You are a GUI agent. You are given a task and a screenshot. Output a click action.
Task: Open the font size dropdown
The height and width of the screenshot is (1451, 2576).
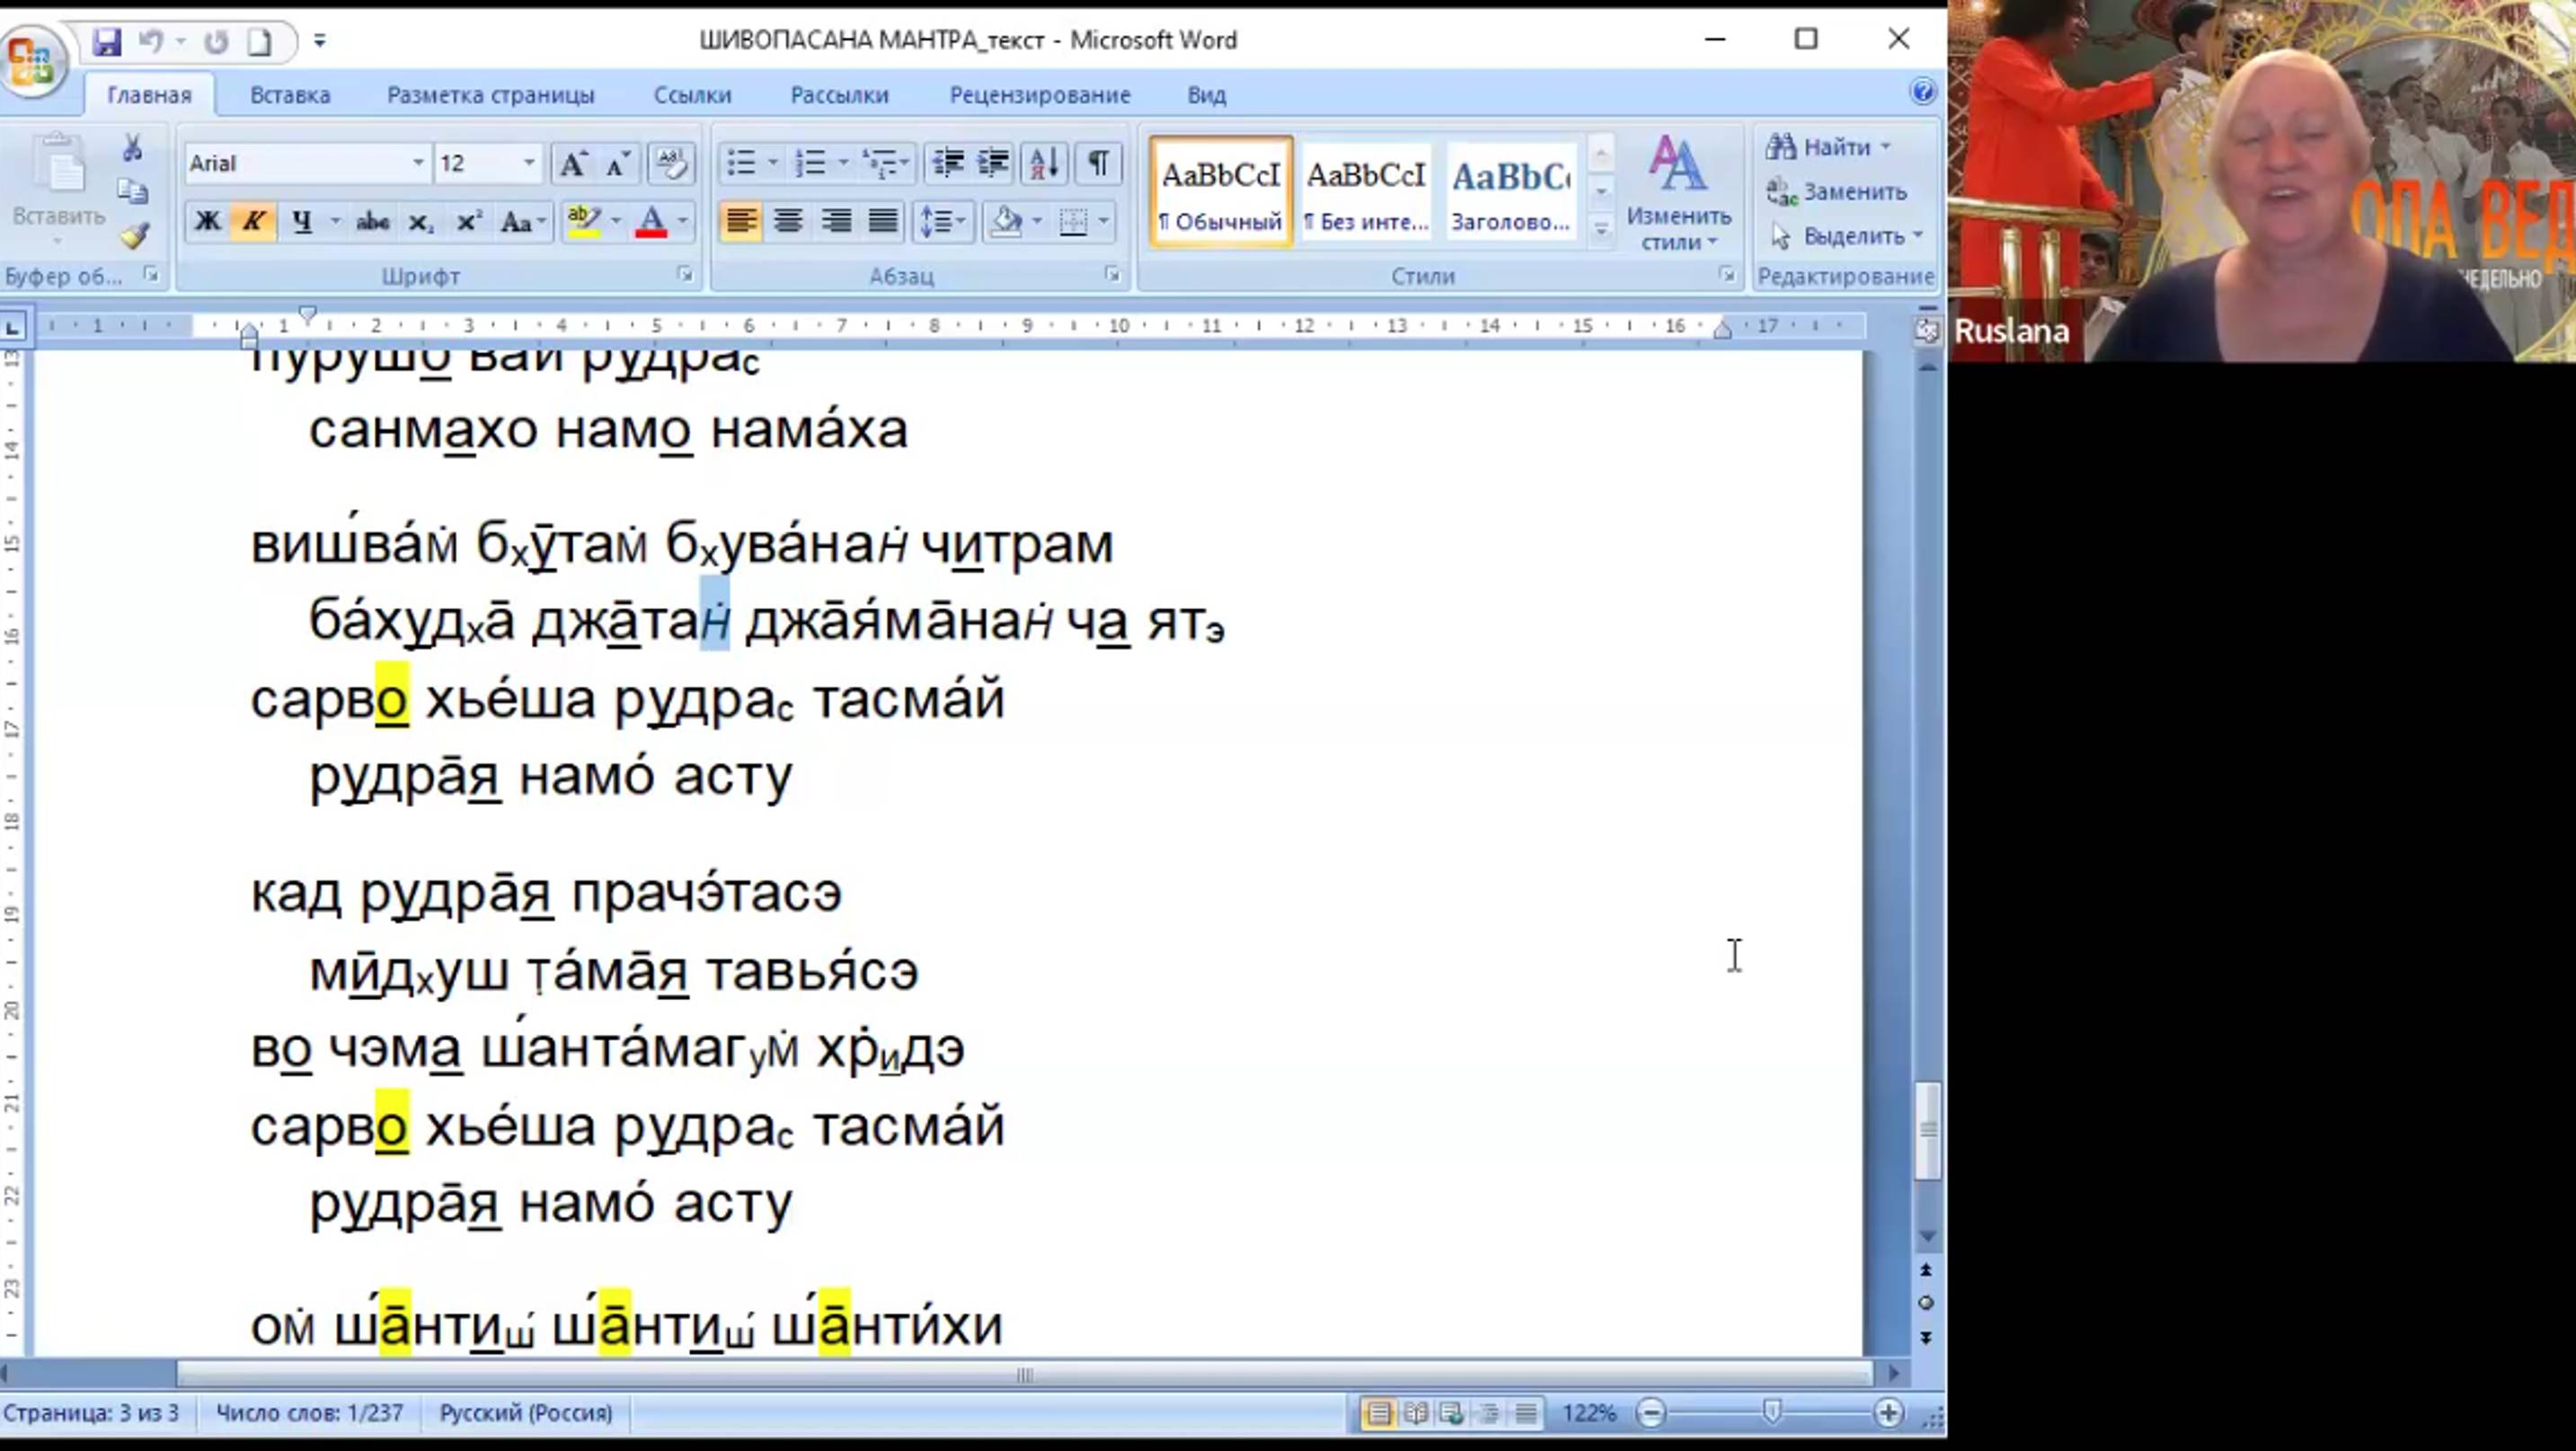click(529, 163)
